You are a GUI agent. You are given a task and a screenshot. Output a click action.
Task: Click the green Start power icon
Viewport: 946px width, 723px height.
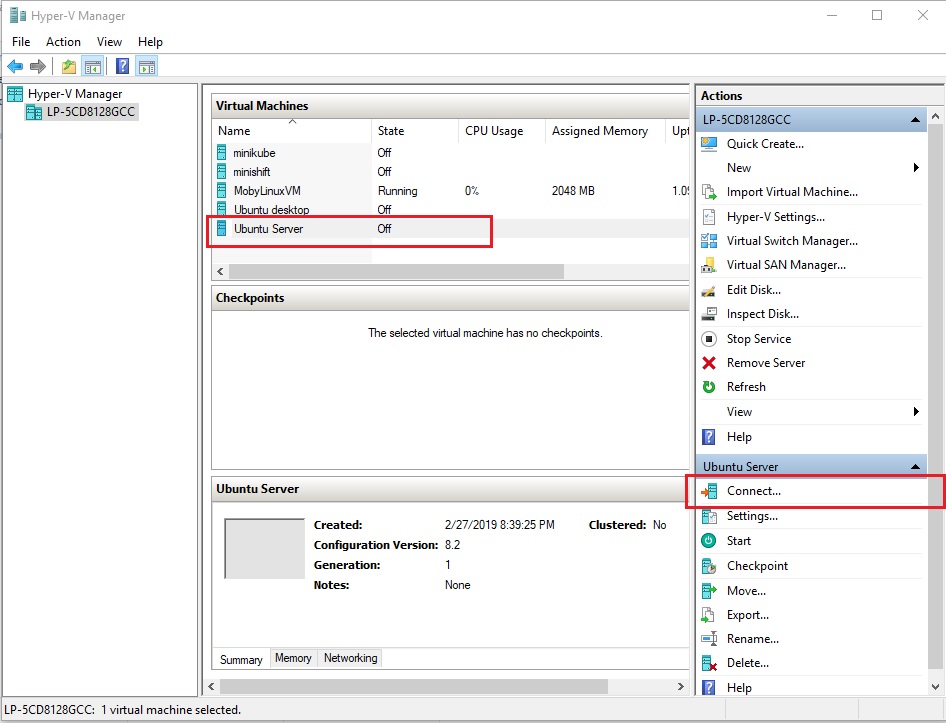pos(709,541)
